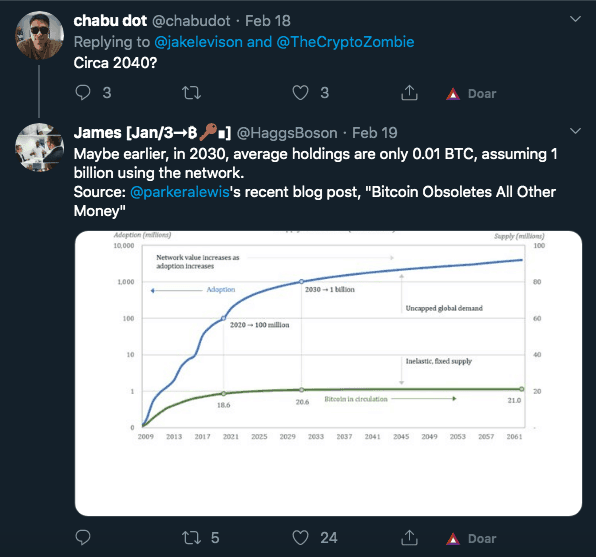
Task: Reply to James HaggsBoson's tweet
Action: [83, 537]
